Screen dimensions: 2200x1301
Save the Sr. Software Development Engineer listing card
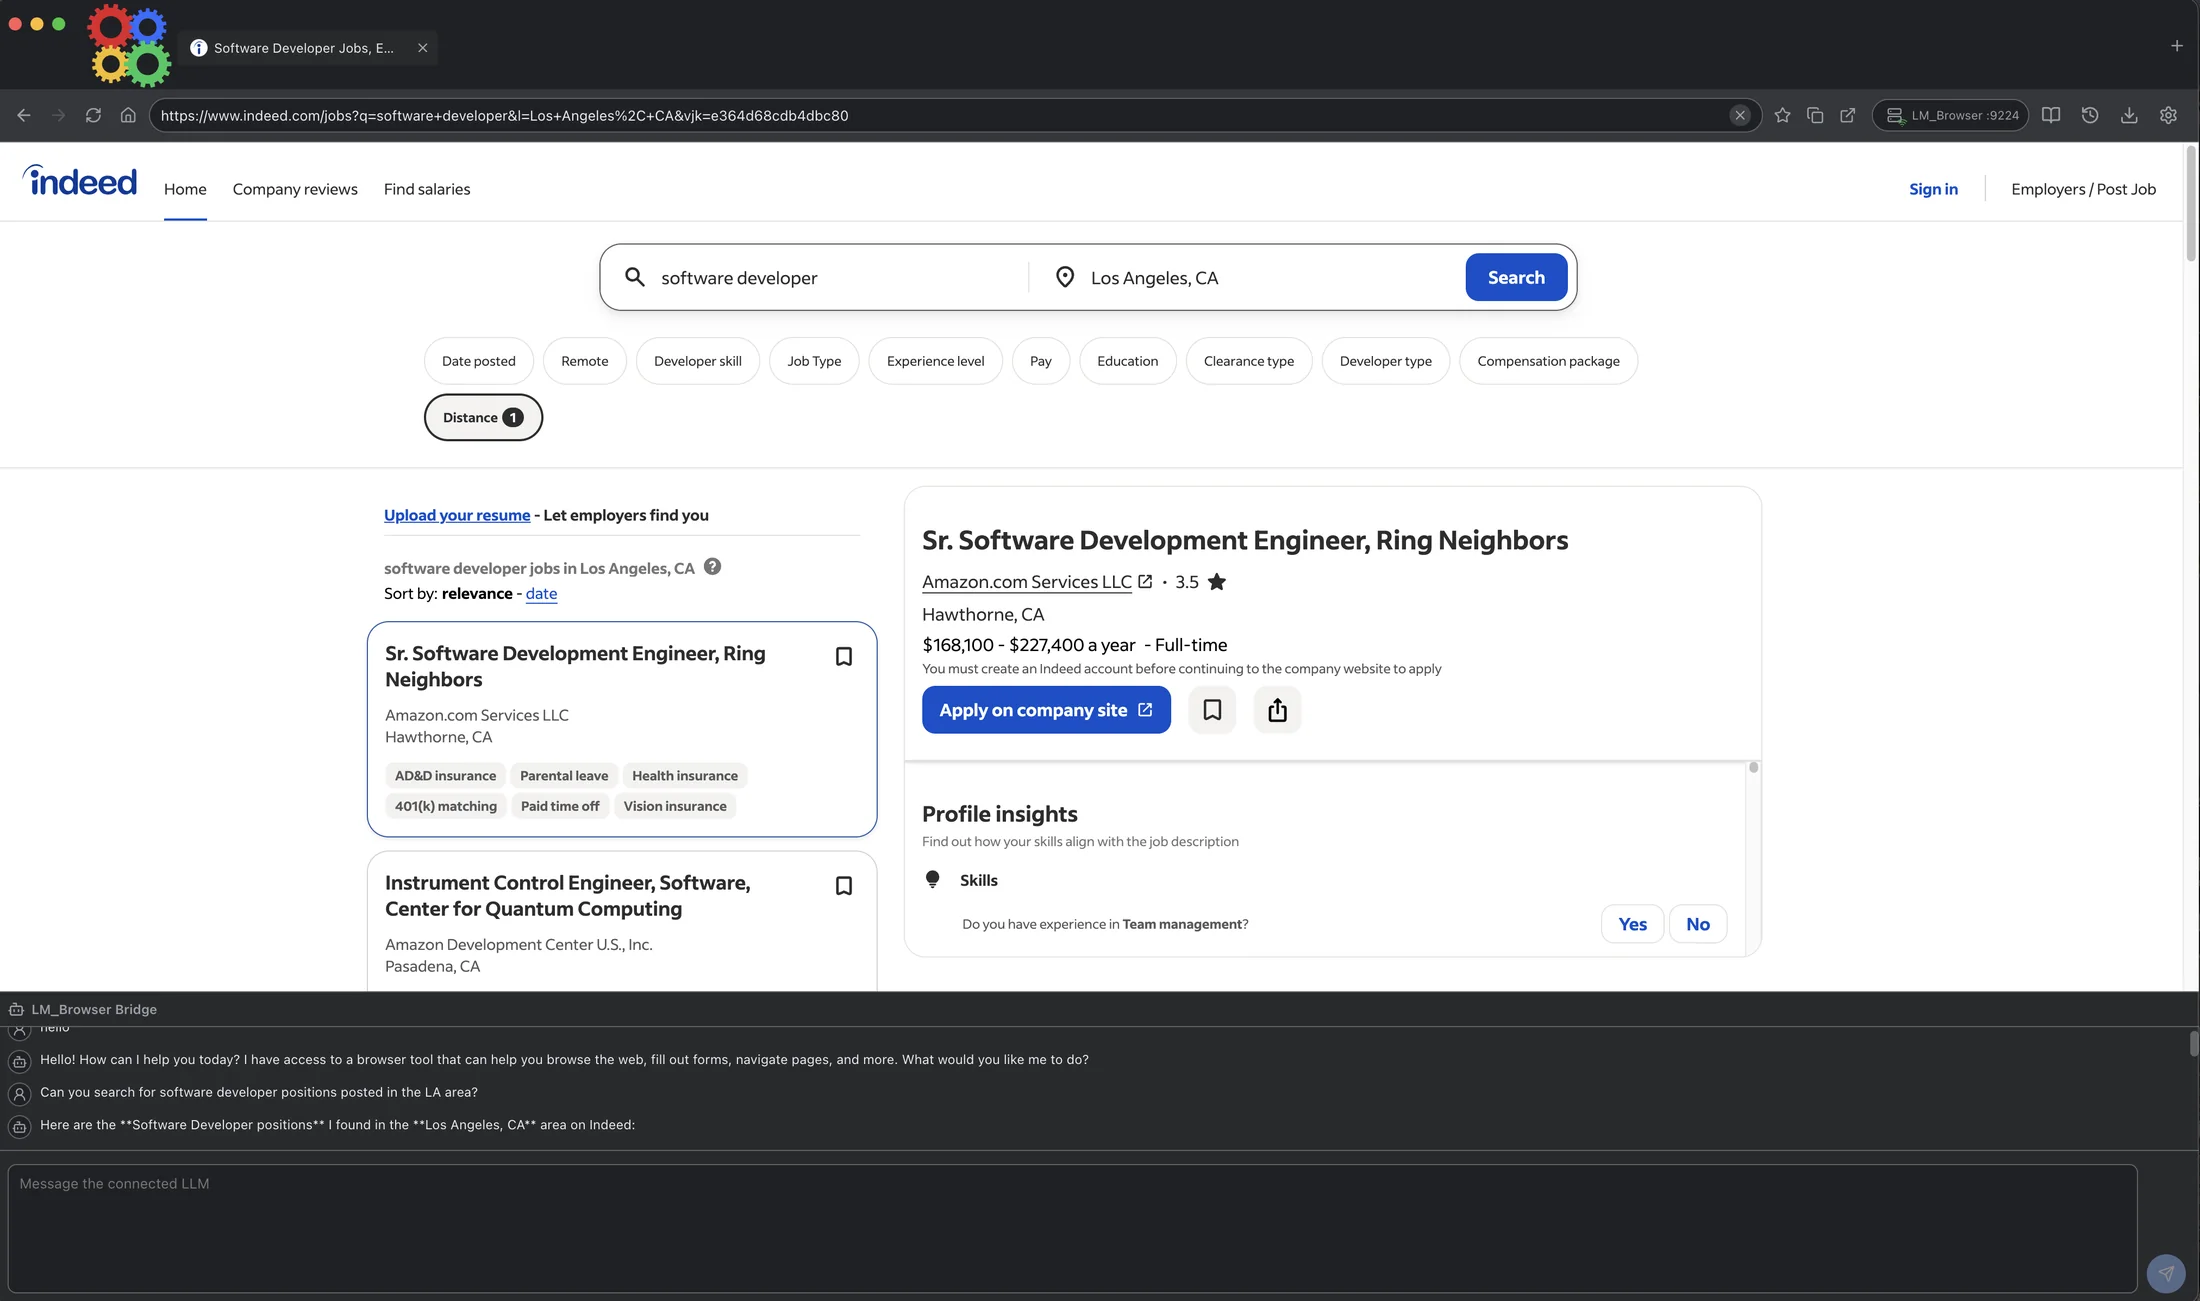(x=843, y=657)
